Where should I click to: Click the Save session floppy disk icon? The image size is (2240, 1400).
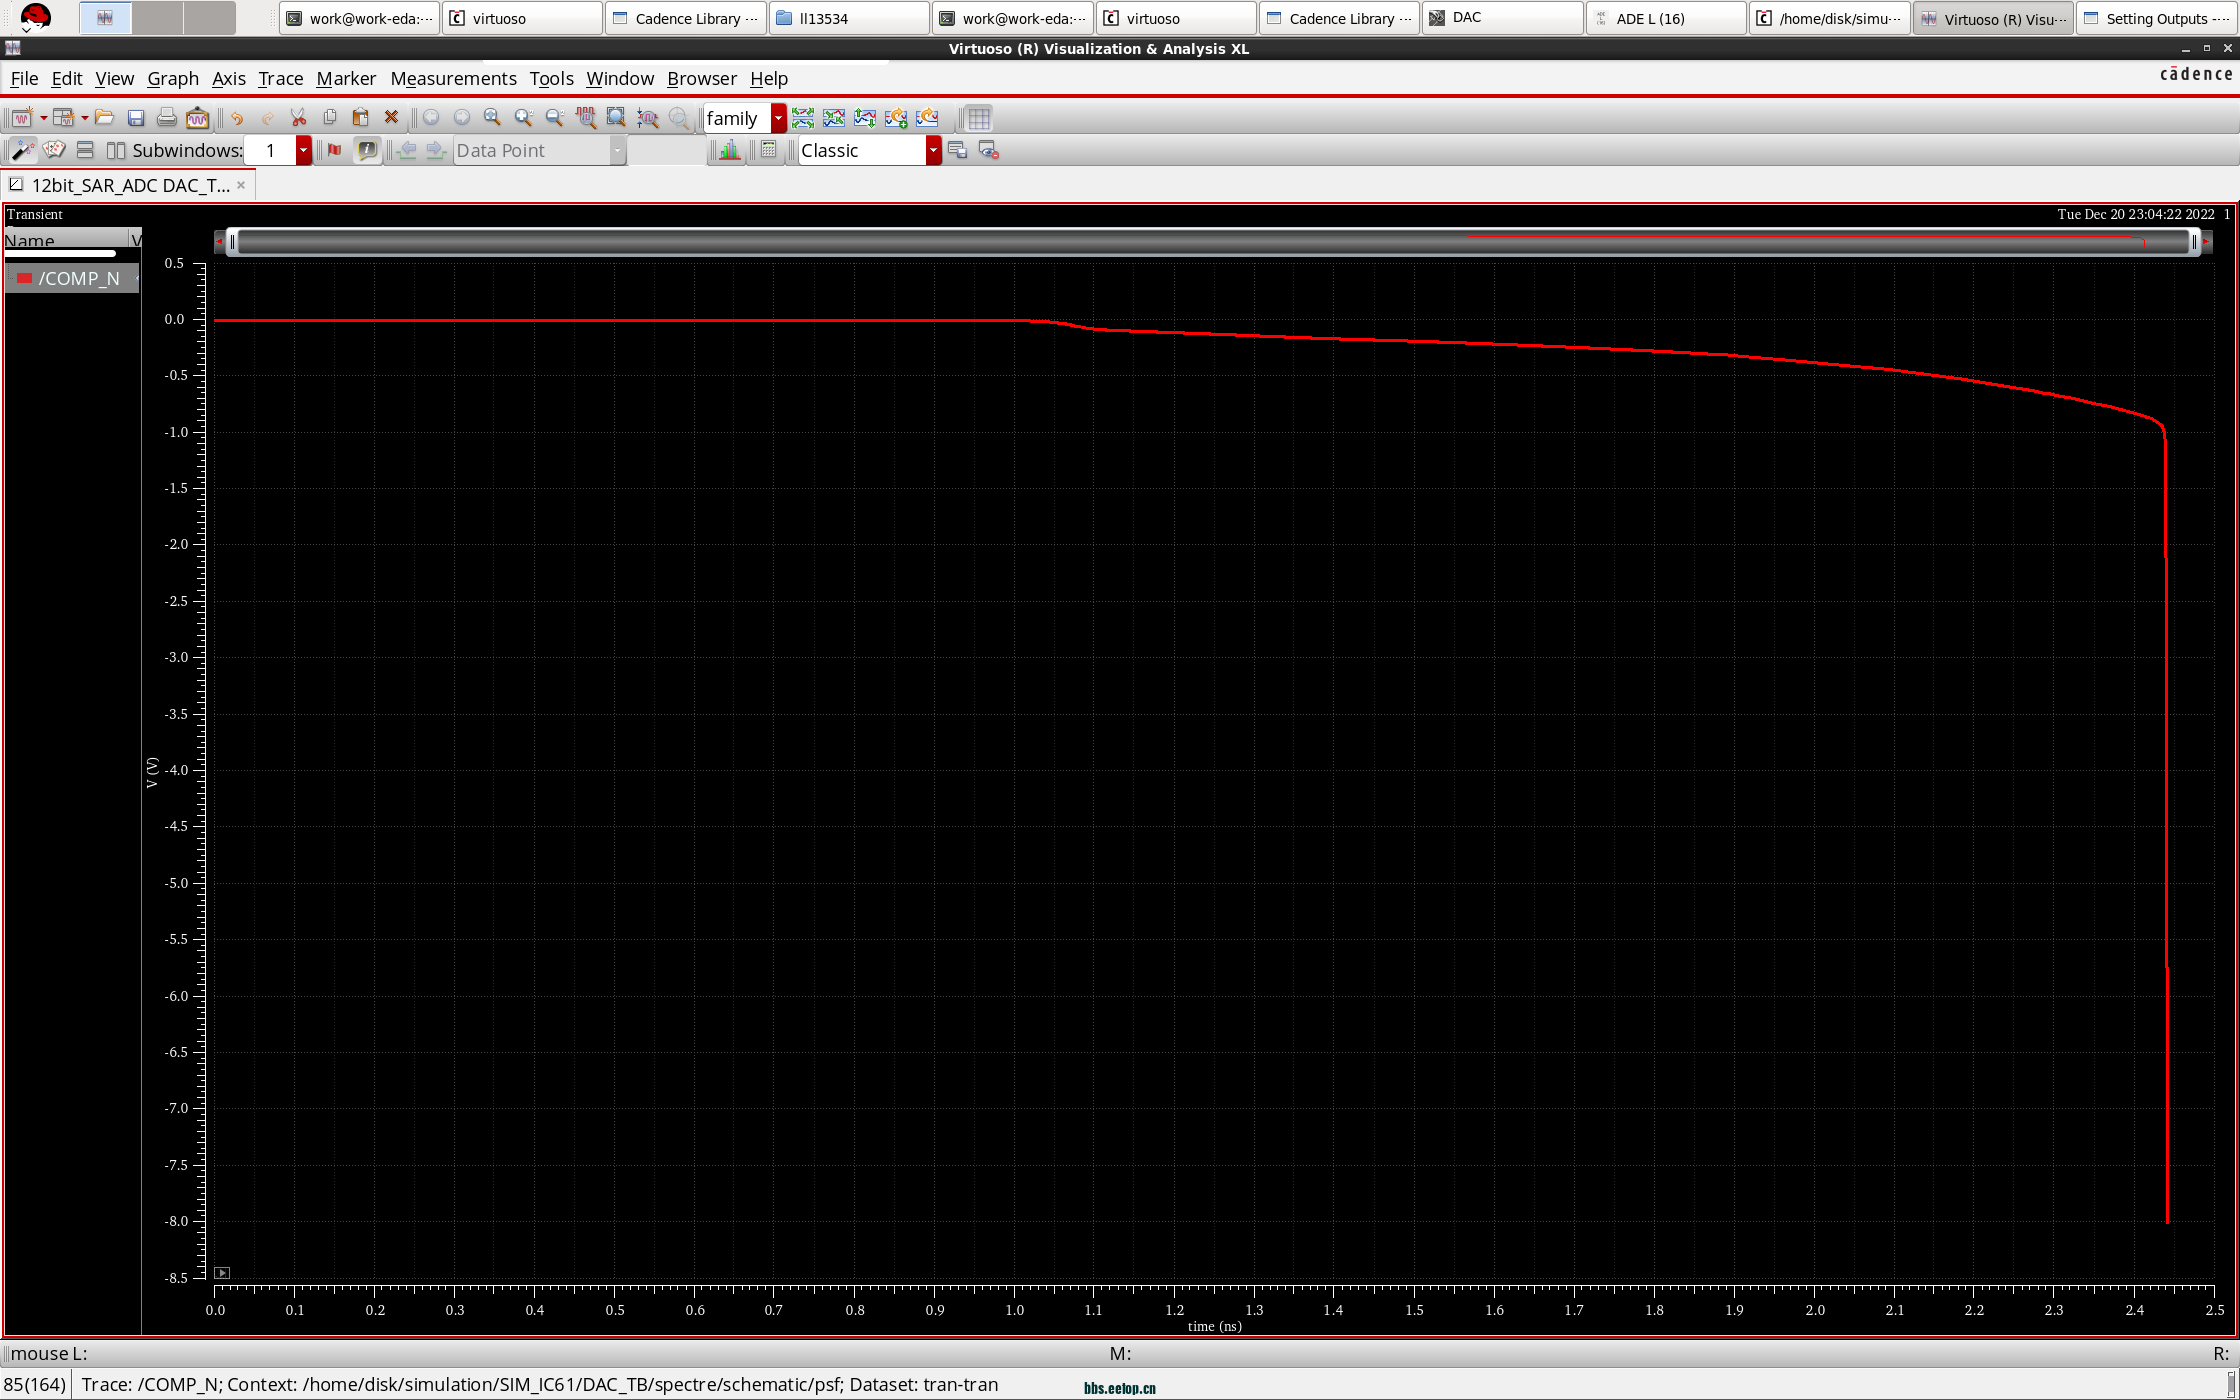point(136,118)
